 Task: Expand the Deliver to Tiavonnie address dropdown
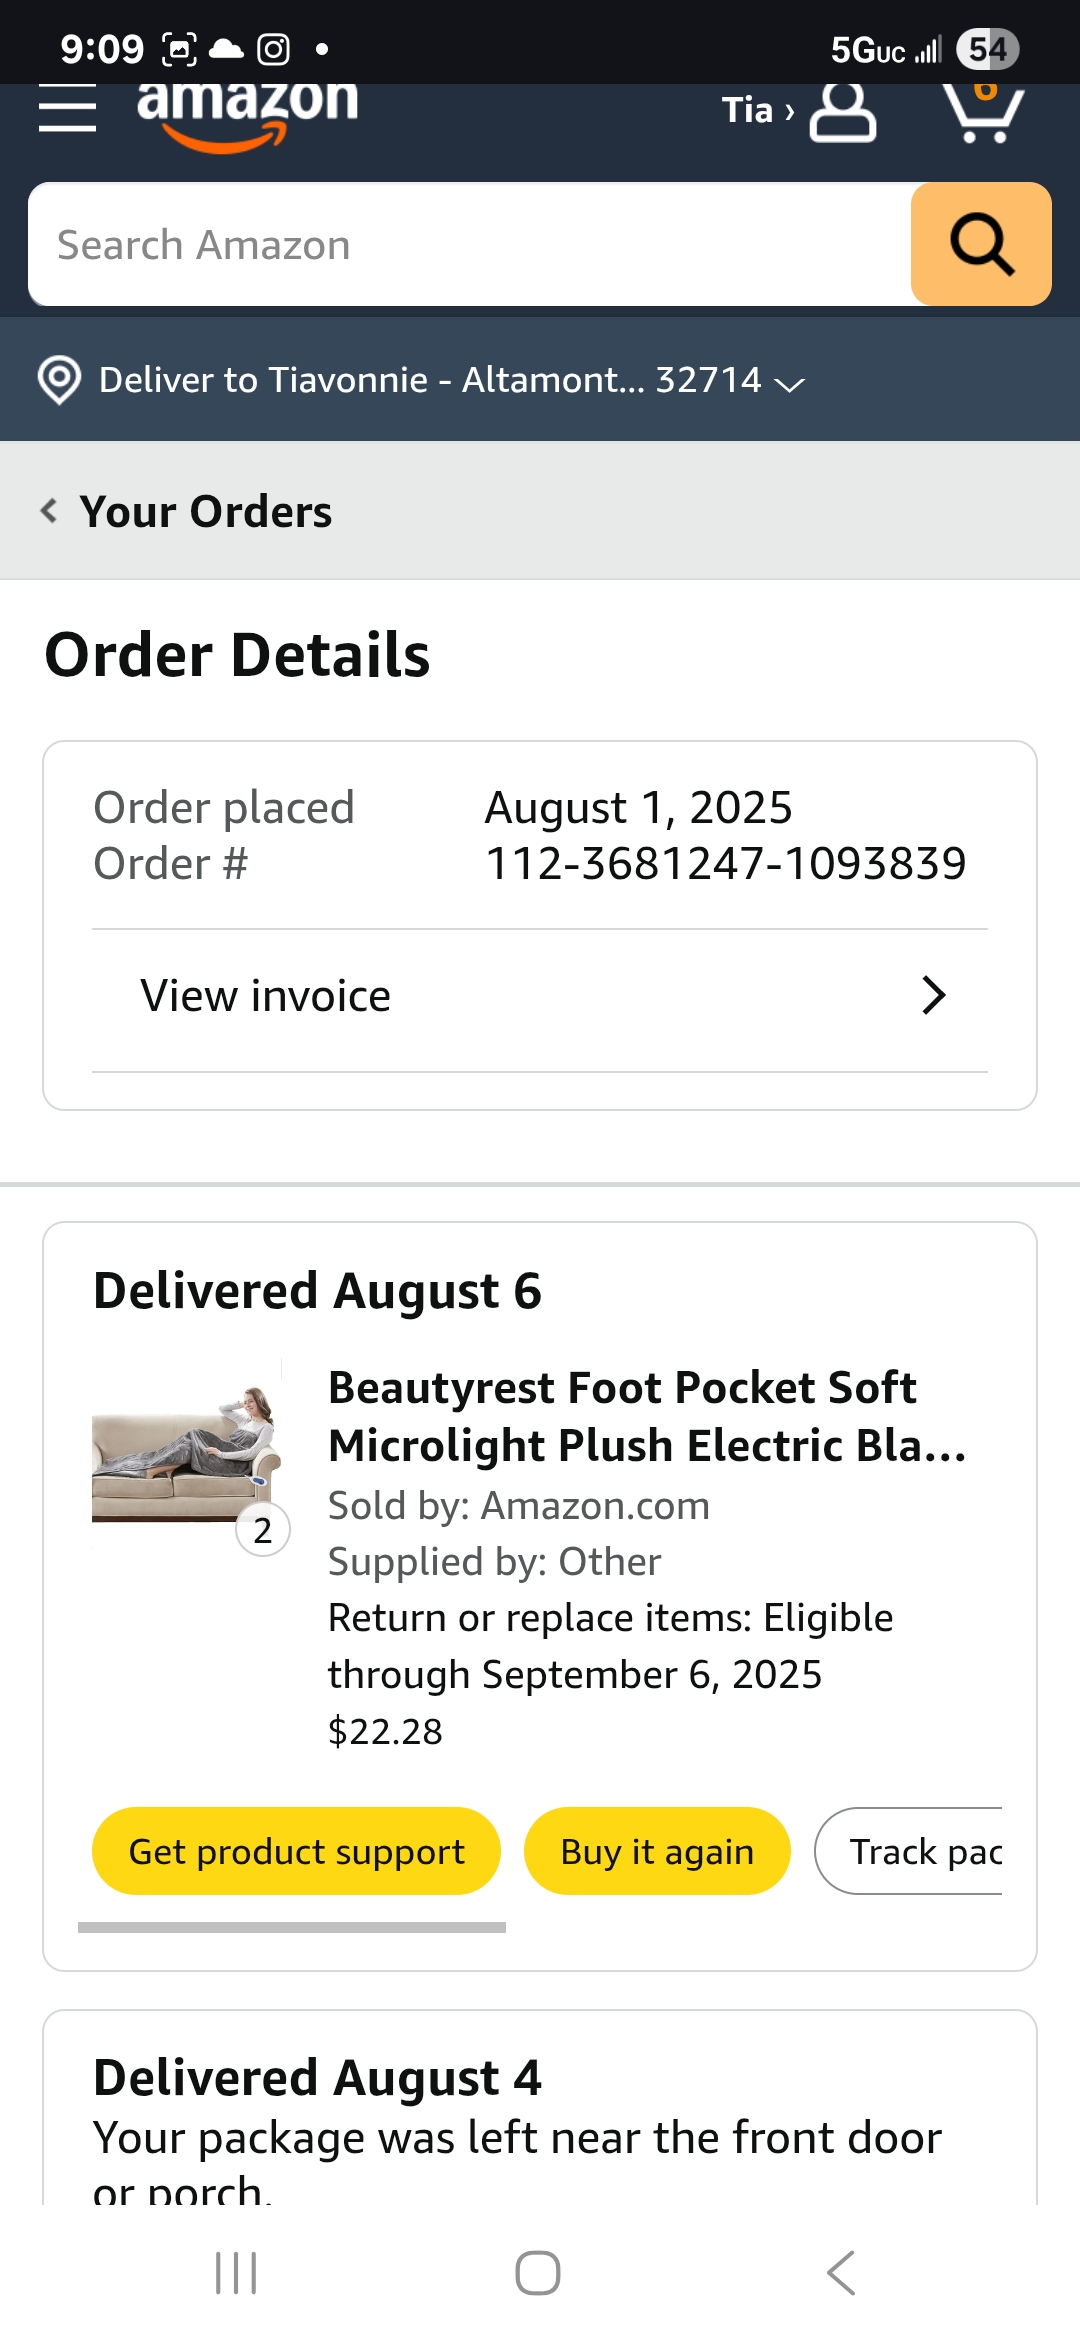point(790,384)
